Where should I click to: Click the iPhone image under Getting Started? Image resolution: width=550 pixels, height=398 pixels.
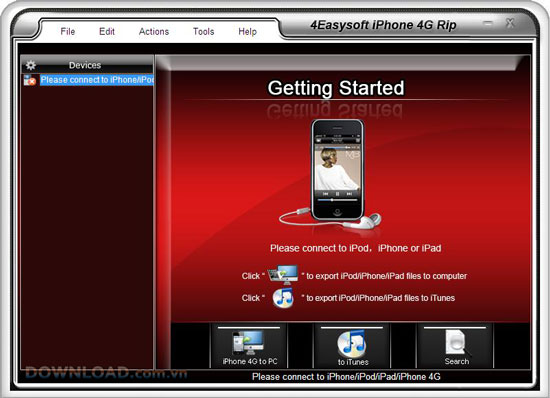337,170
